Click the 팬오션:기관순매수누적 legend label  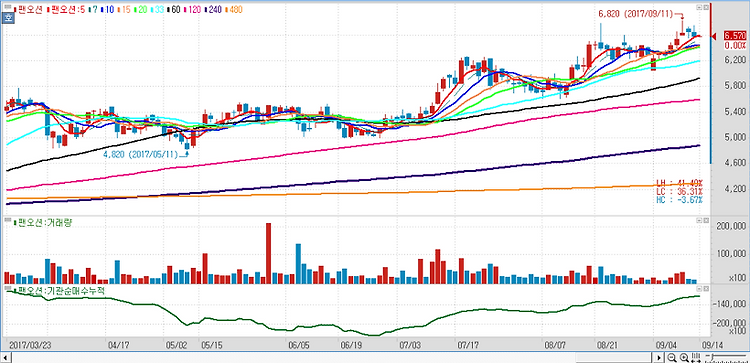59,290
